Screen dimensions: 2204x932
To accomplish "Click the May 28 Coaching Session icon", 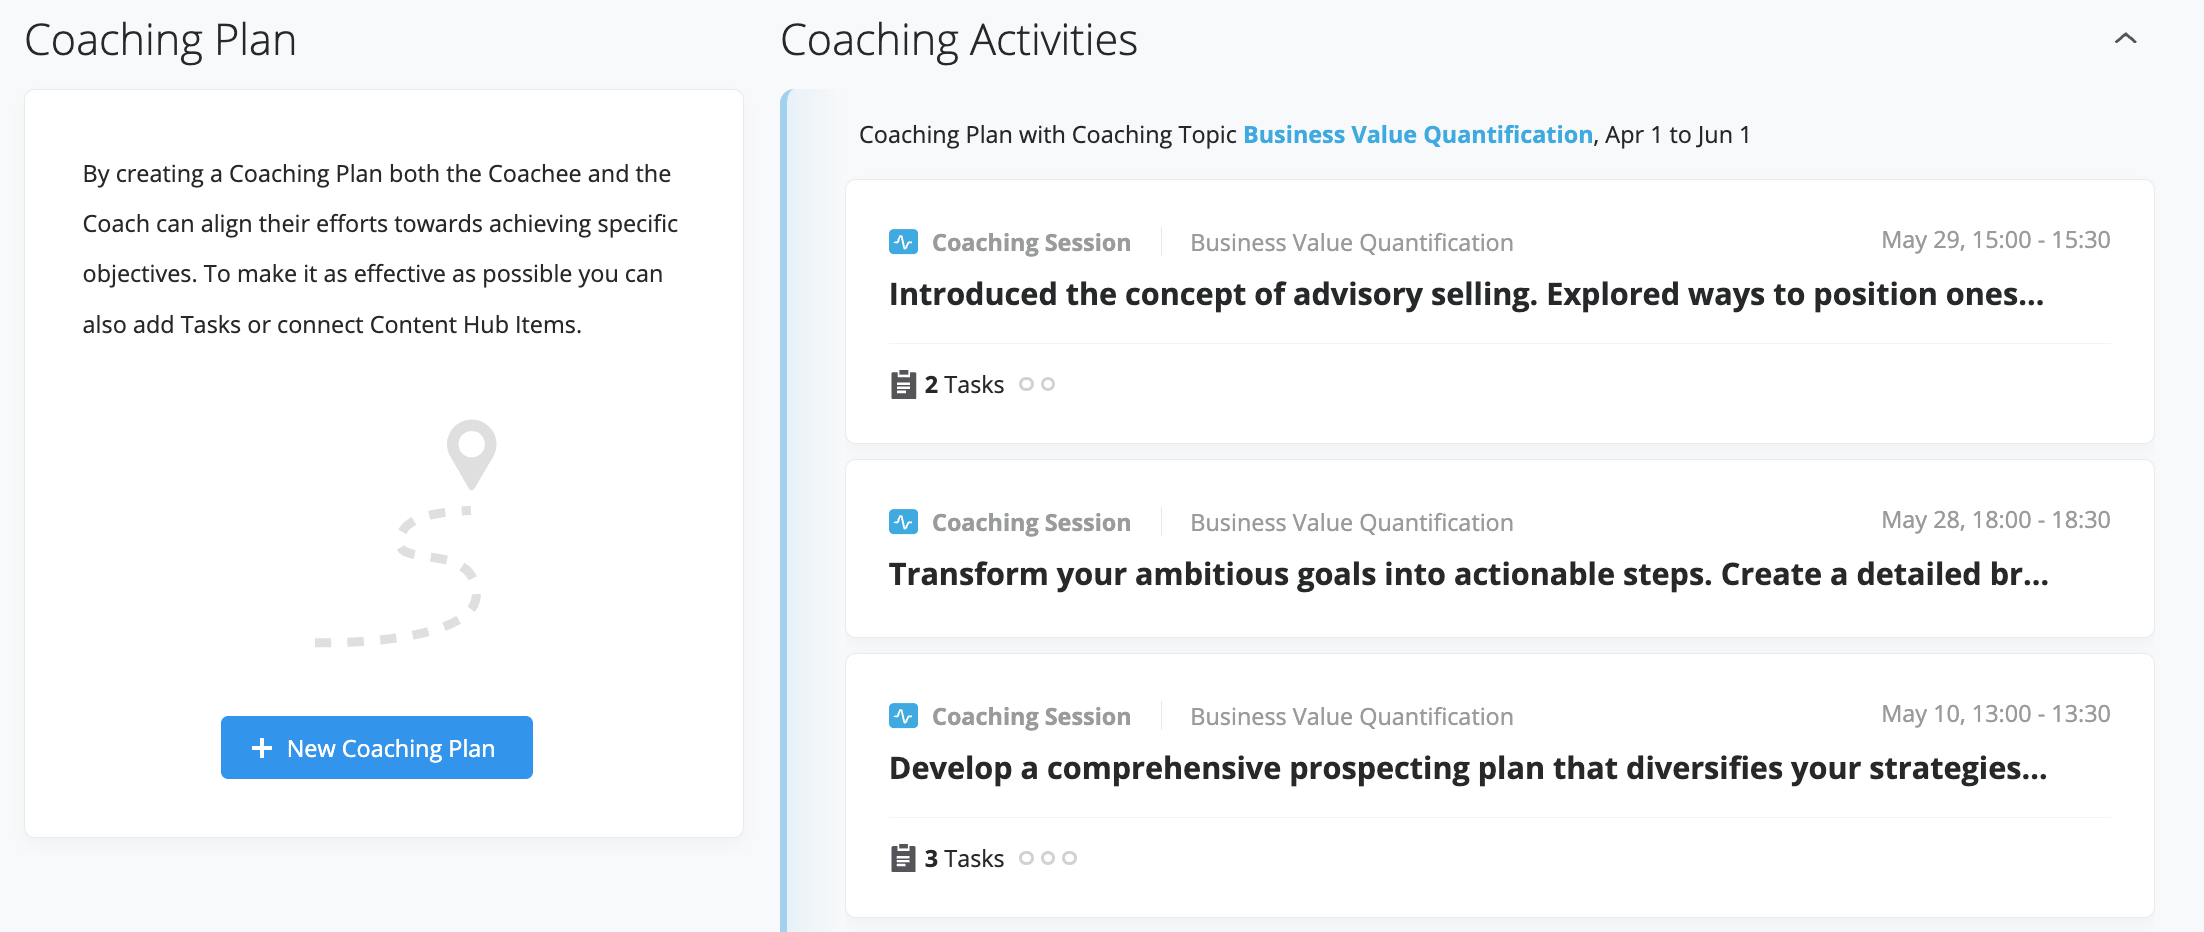I will point(903,522).
